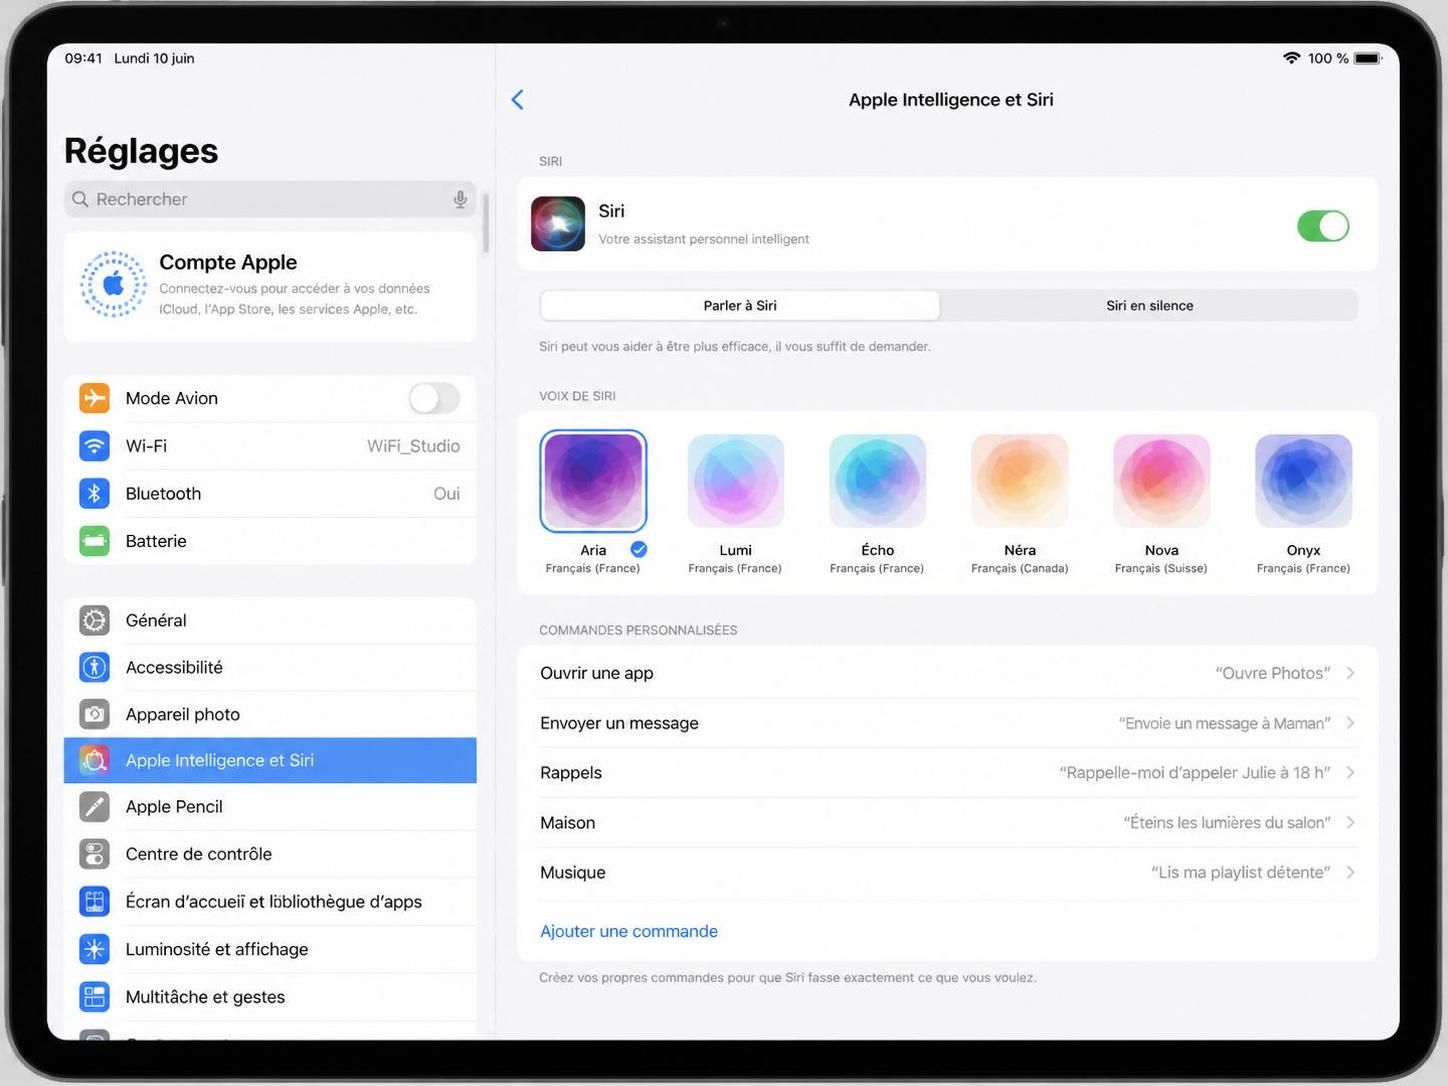The width and height of the screenshot is (1448, 1086).
Task: Turn off the Siri switch
Action: click(x=1323, y=226)
